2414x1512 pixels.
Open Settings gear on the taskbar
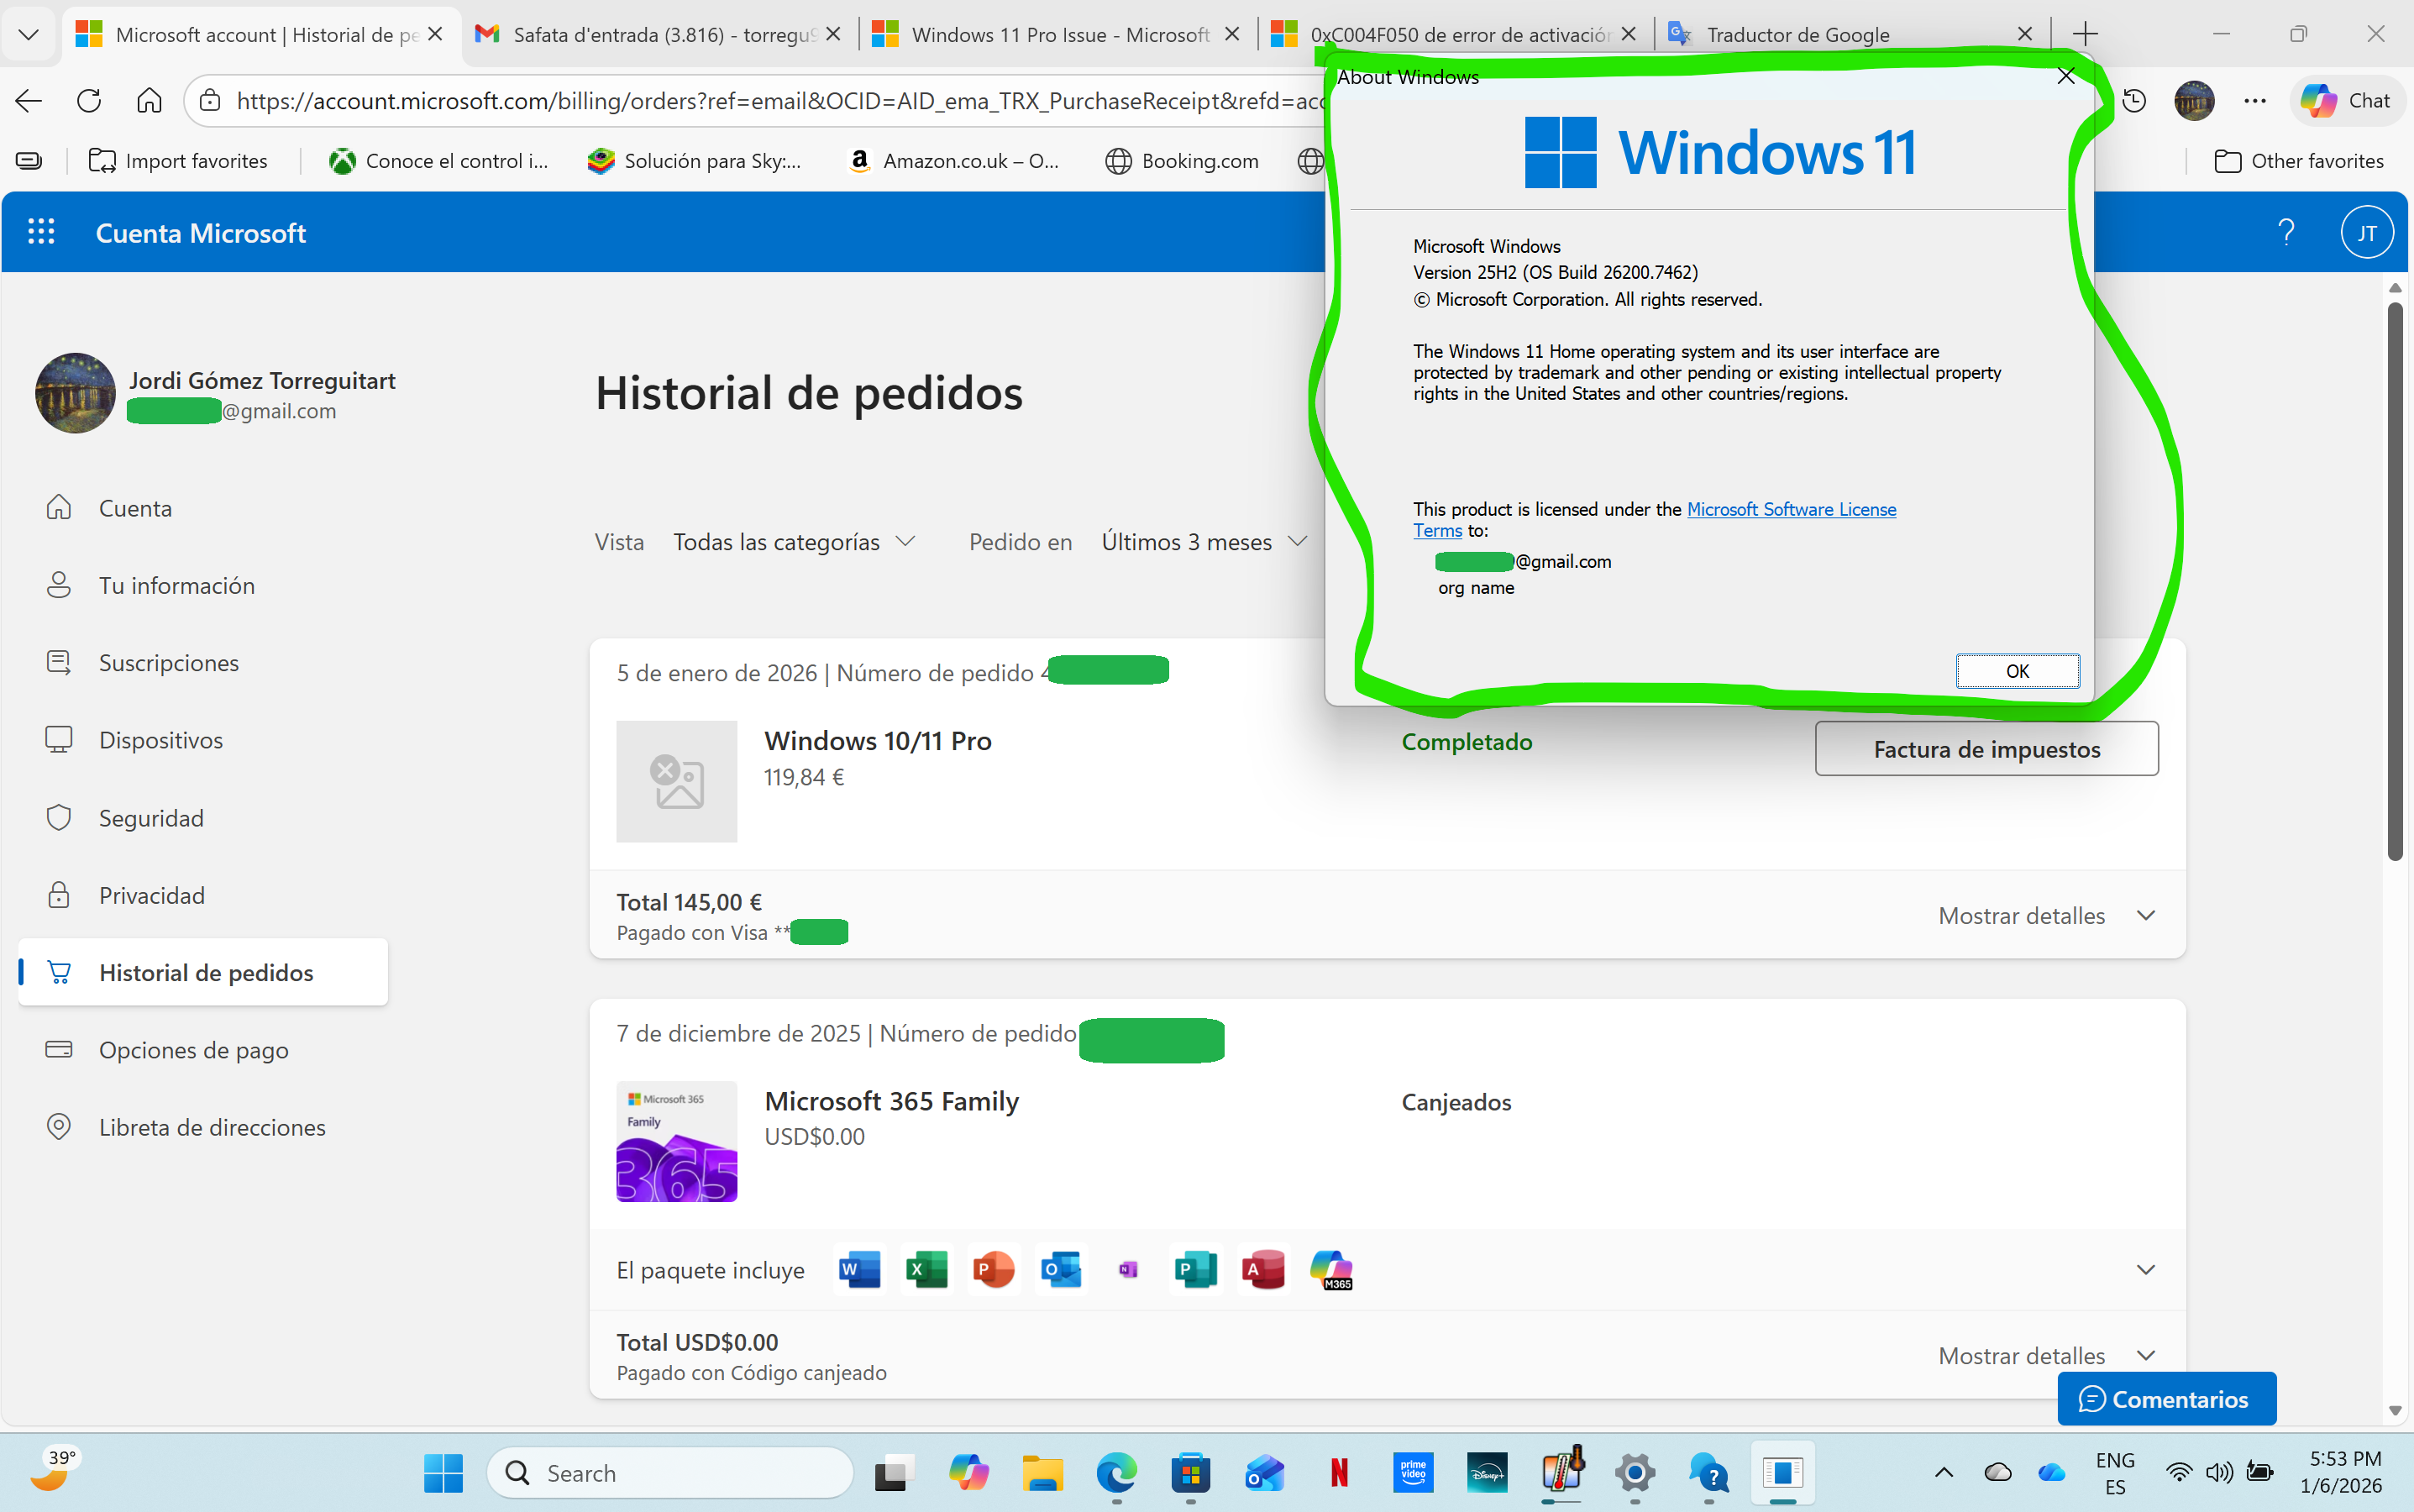[x=1635, y=1473]
